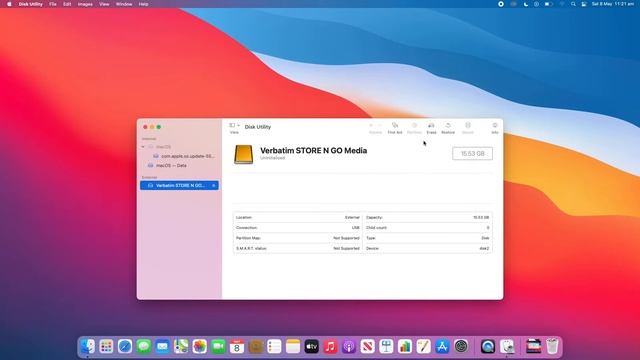This screenshot has height=360, width=640.
Task: Open the Trash in the Dock
Action: [x=552, y=347]
